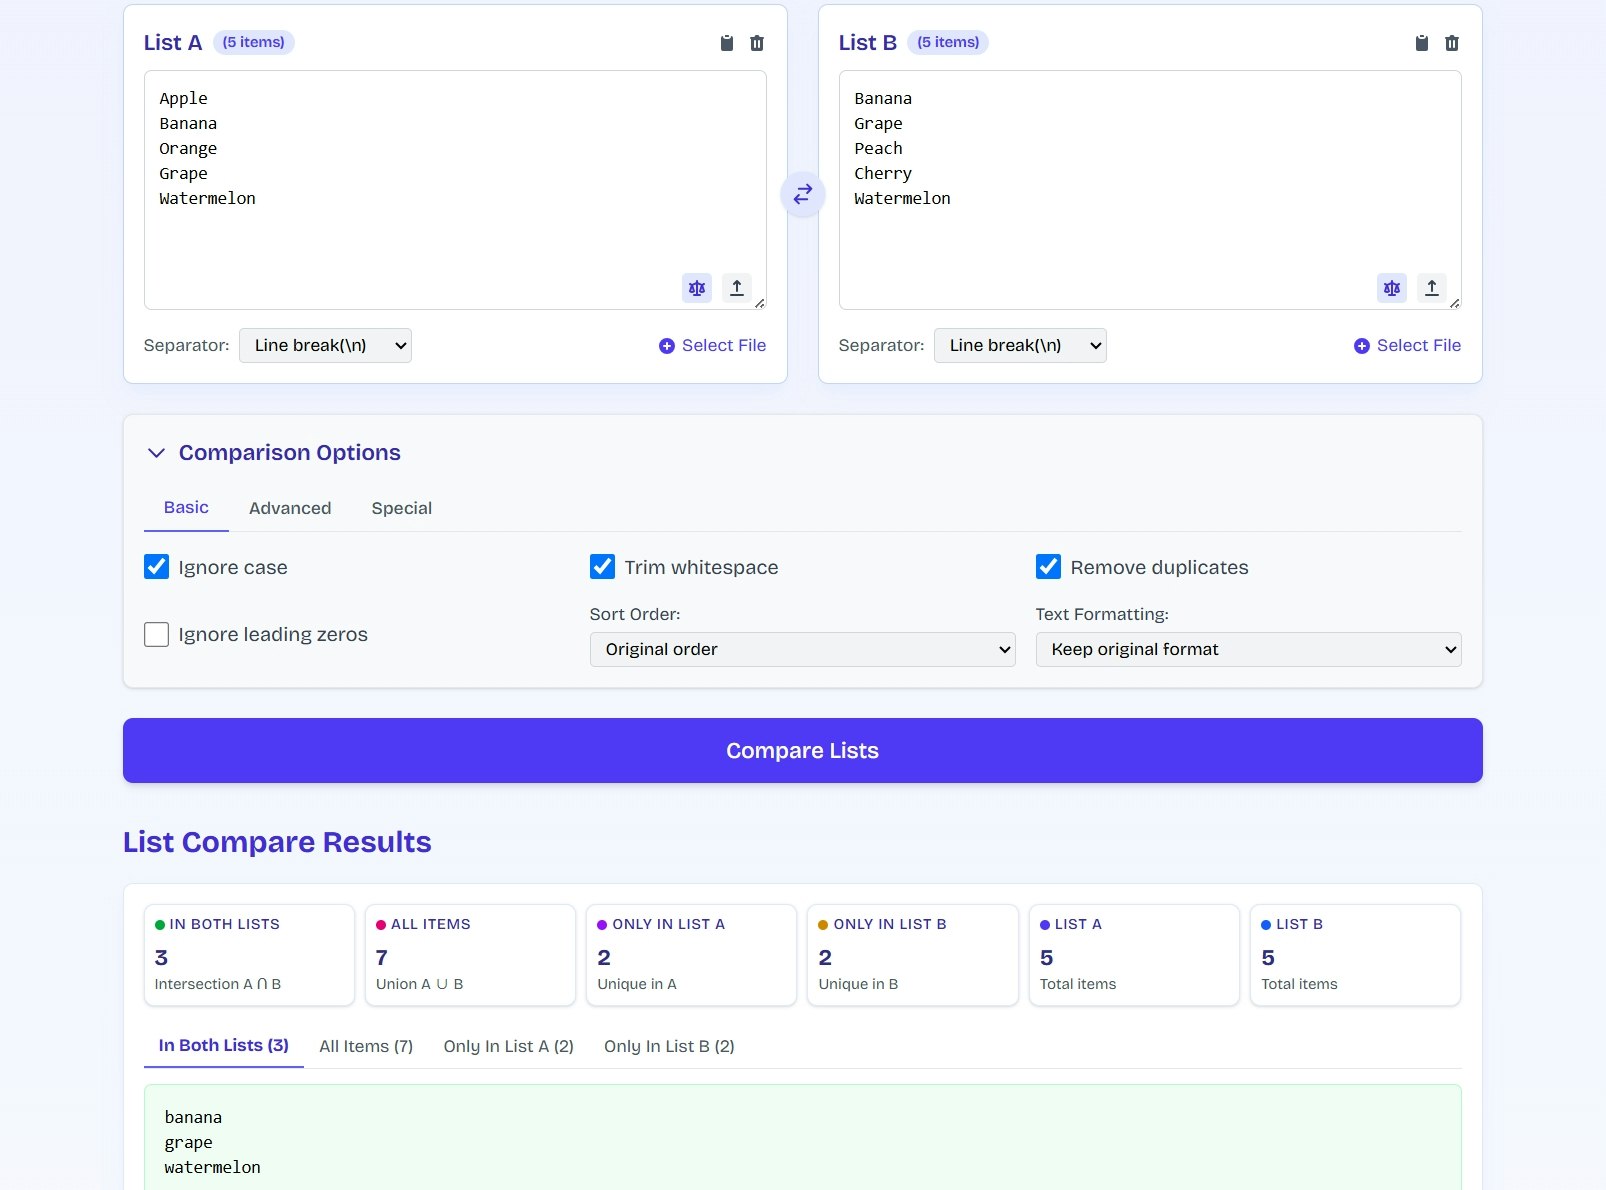Click the List B total items card

click(x=1355, y=955)
